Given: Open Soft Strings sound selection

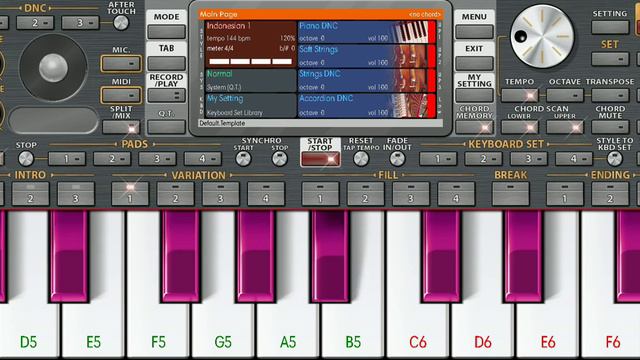Looking at the screenshot, I should [366, 56].
